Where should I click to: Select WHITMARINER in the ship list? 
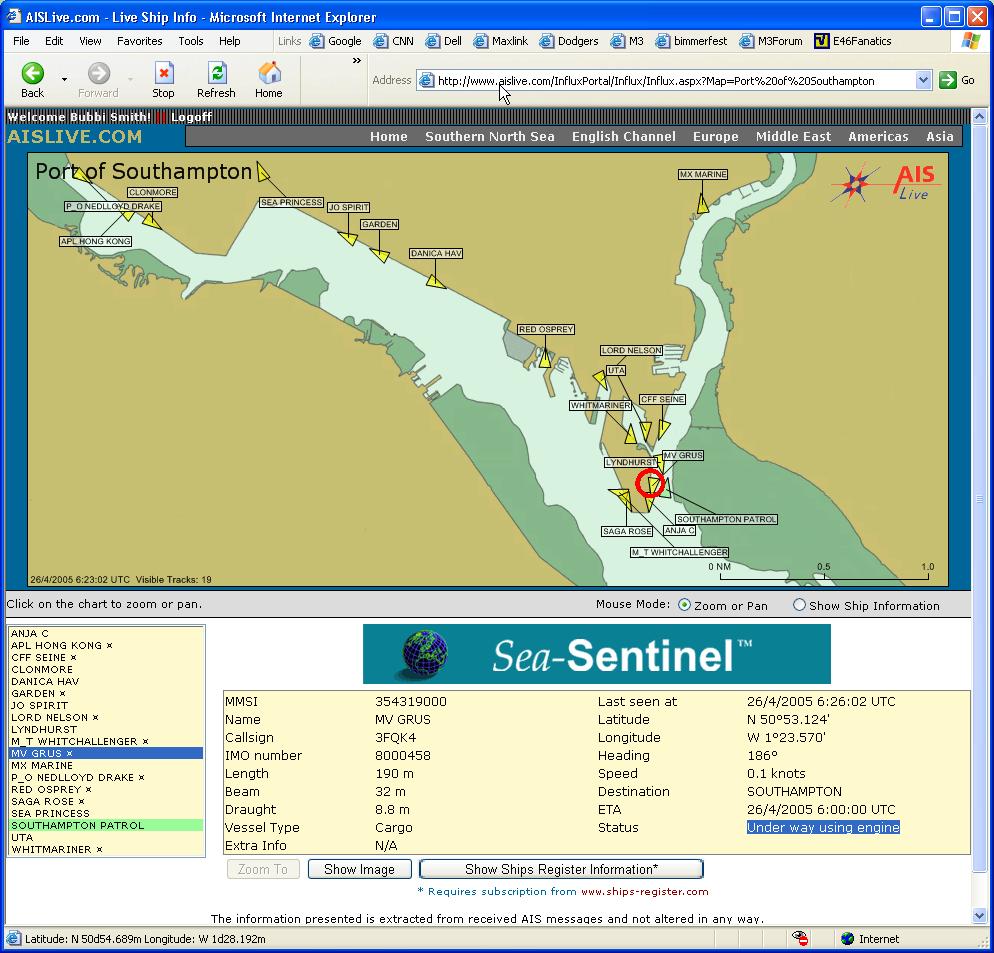[106, 850]
